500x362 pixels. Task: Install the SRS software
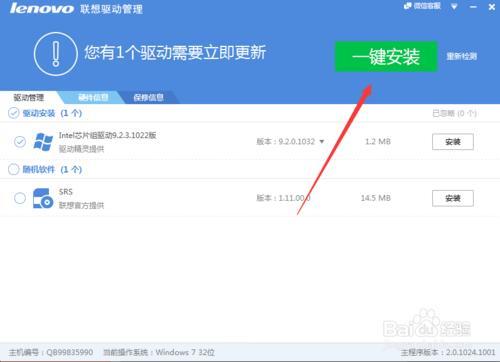coord(453,198)
